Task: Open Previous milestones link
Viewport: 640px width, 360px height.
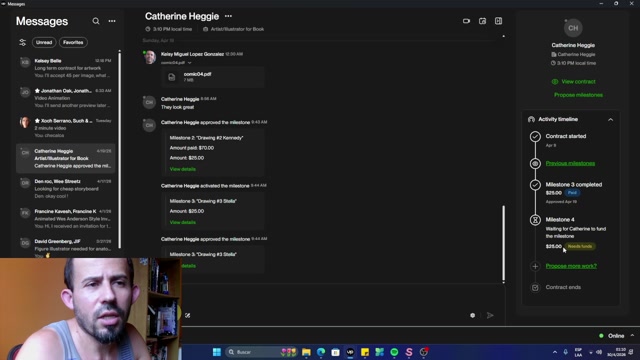Action: pyautogui.click(x=570, y=163)
